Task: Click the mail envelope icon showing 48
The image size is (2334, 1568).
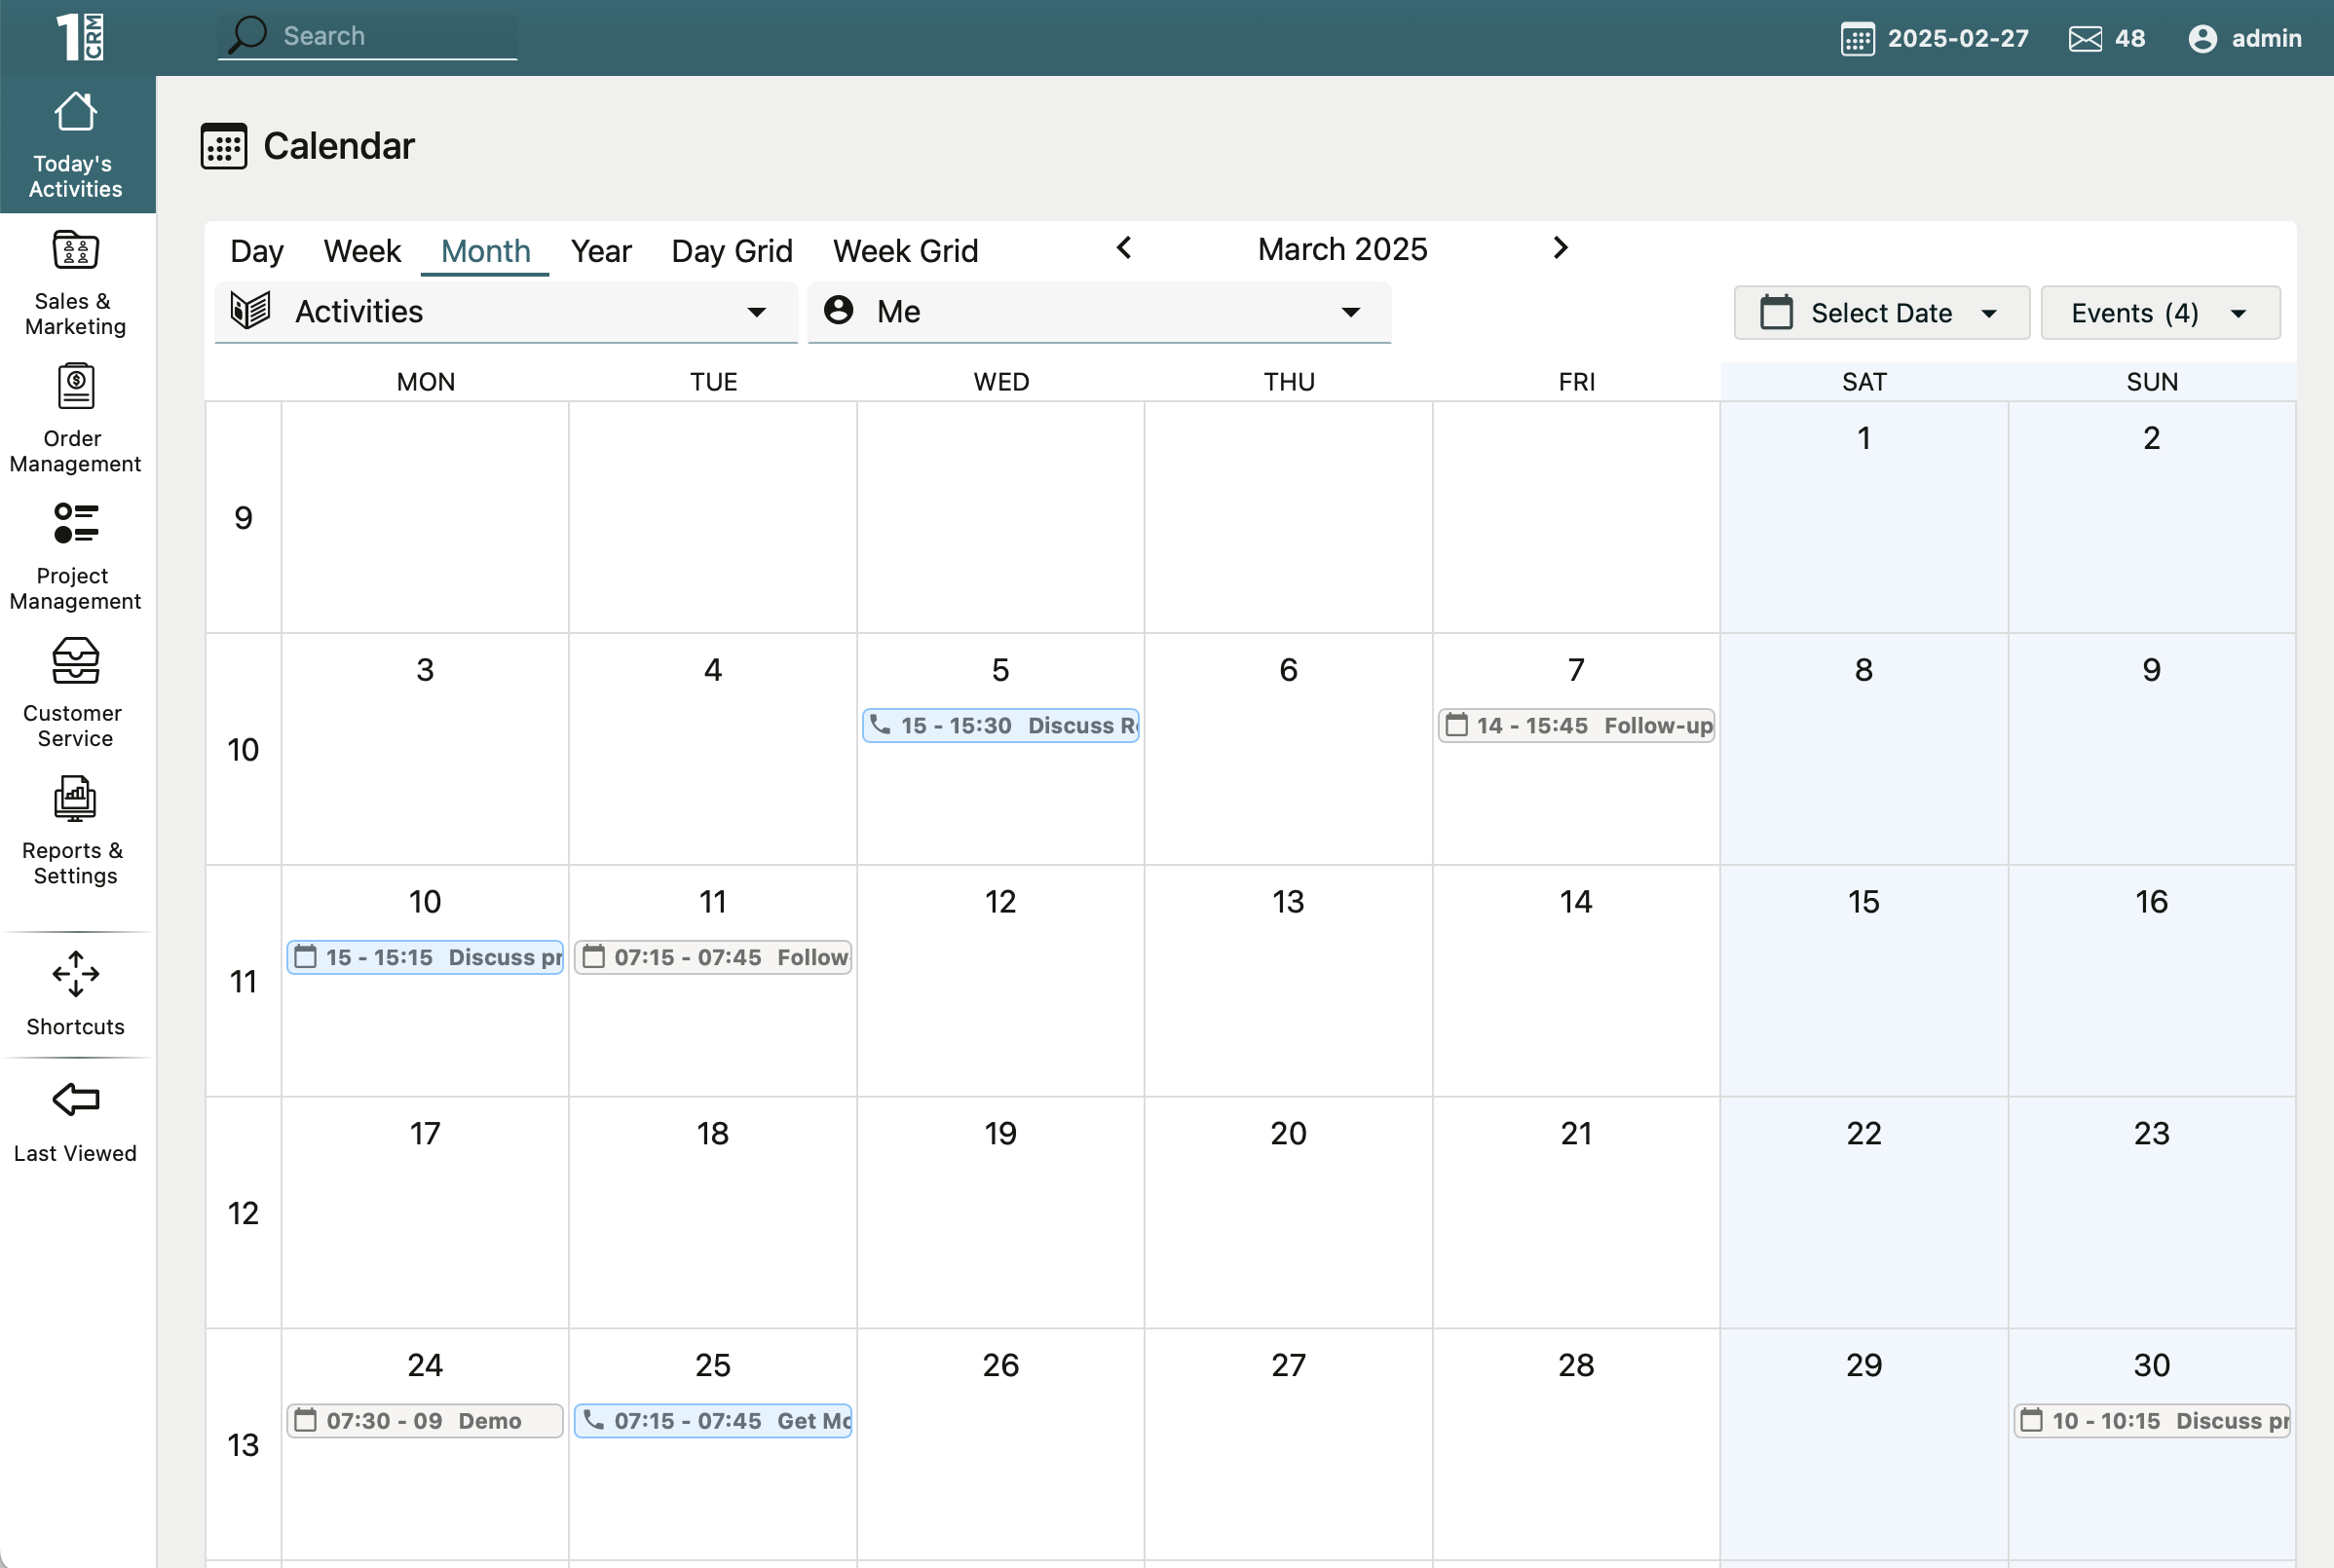Action: tap(2085, 39)
